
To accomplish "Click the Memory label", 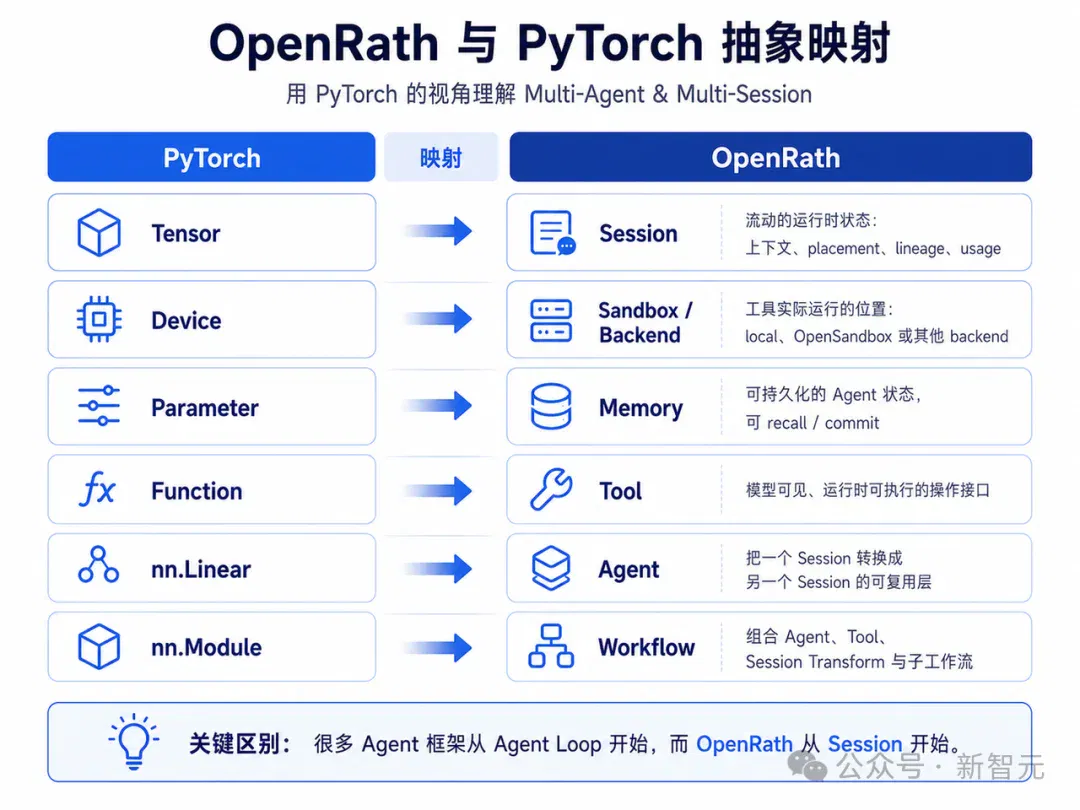I will pyautogui.click(x=641, y=408).
